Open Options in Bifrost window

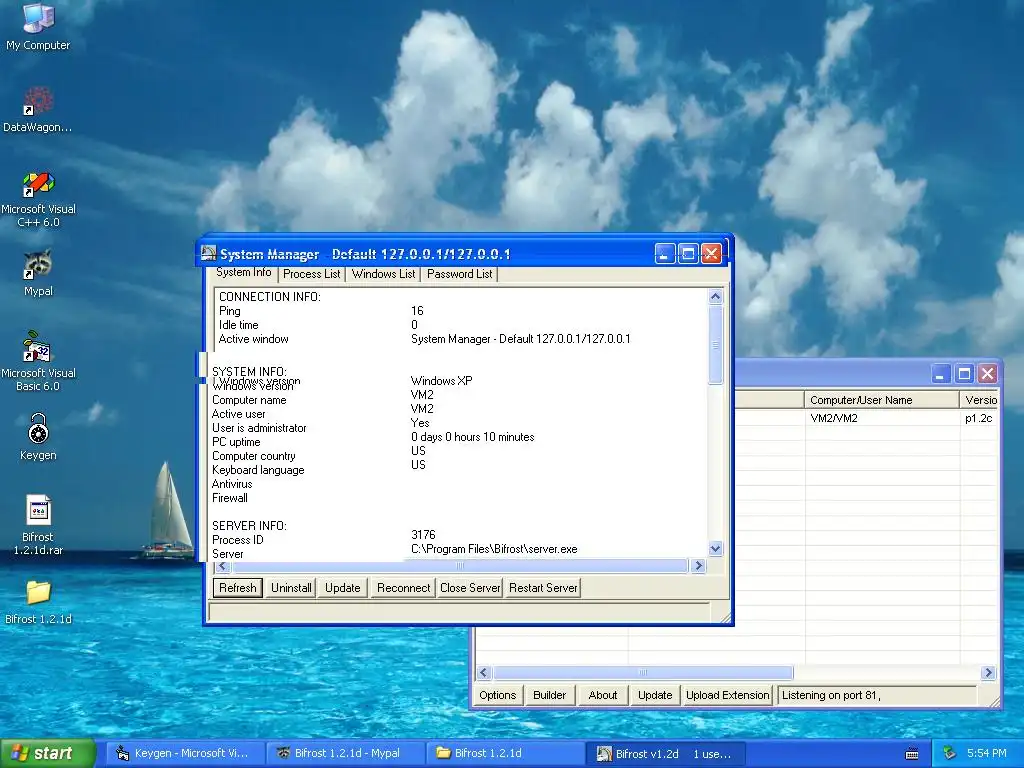point(498,695)
